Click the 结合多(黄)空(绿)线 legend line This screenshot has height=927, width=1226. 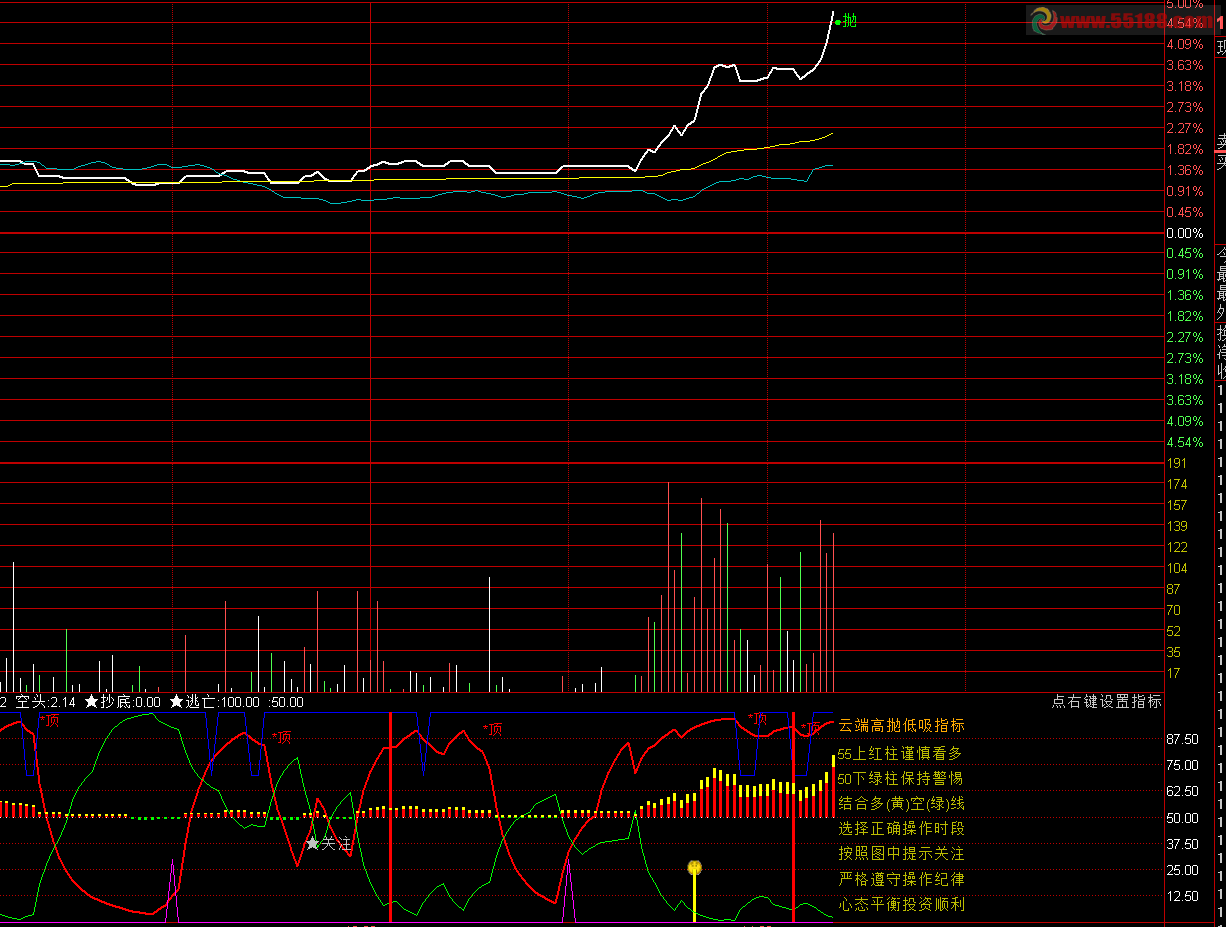[902, 803]
